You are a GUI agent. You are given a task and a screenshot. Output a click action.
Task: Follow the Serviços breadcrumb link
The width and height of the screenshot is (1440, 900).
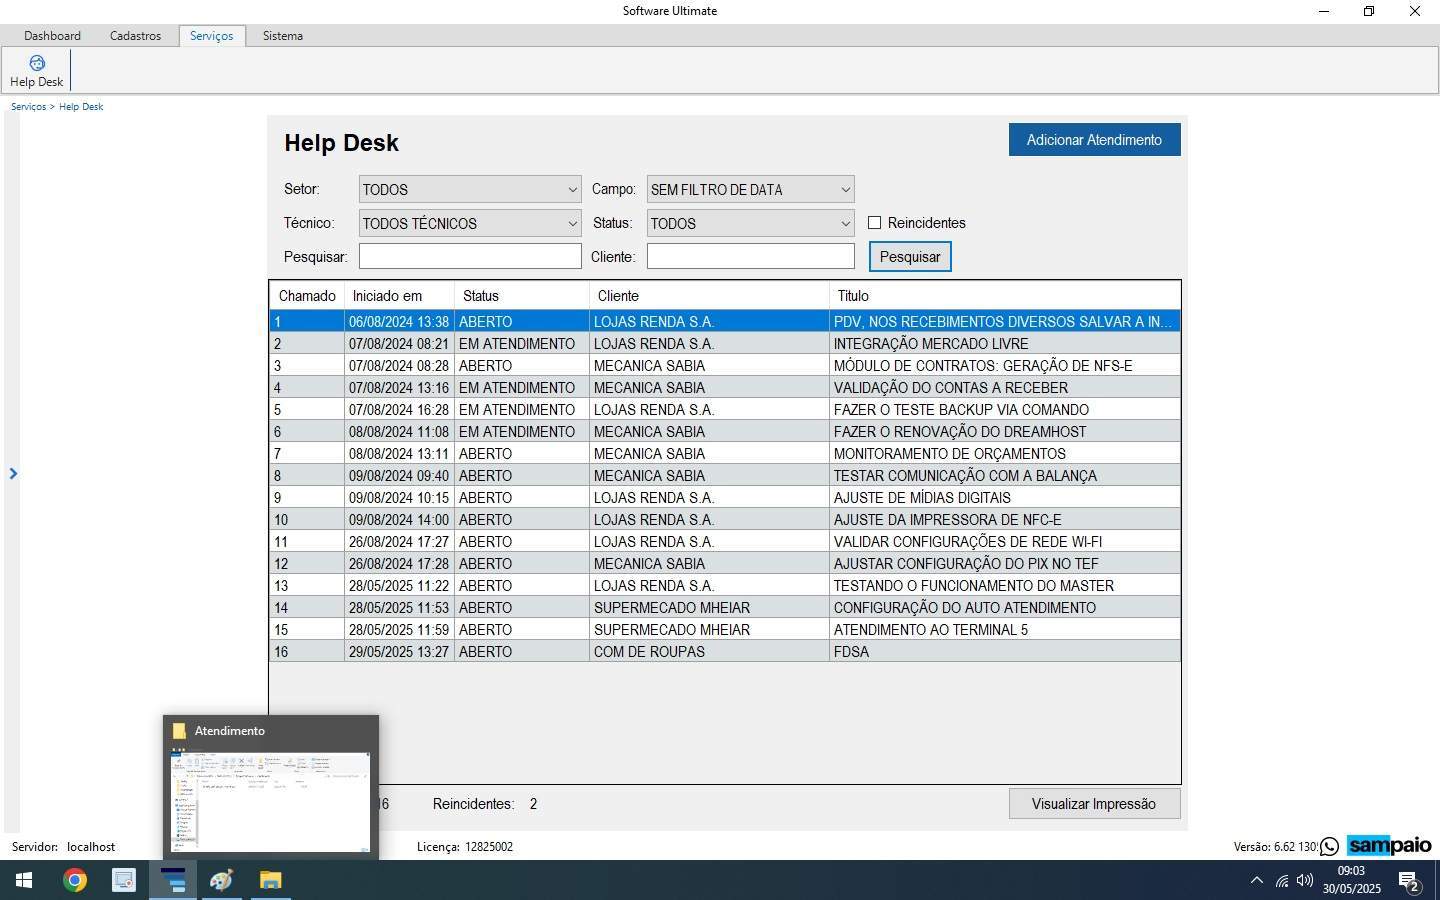[x=29, y=107]
